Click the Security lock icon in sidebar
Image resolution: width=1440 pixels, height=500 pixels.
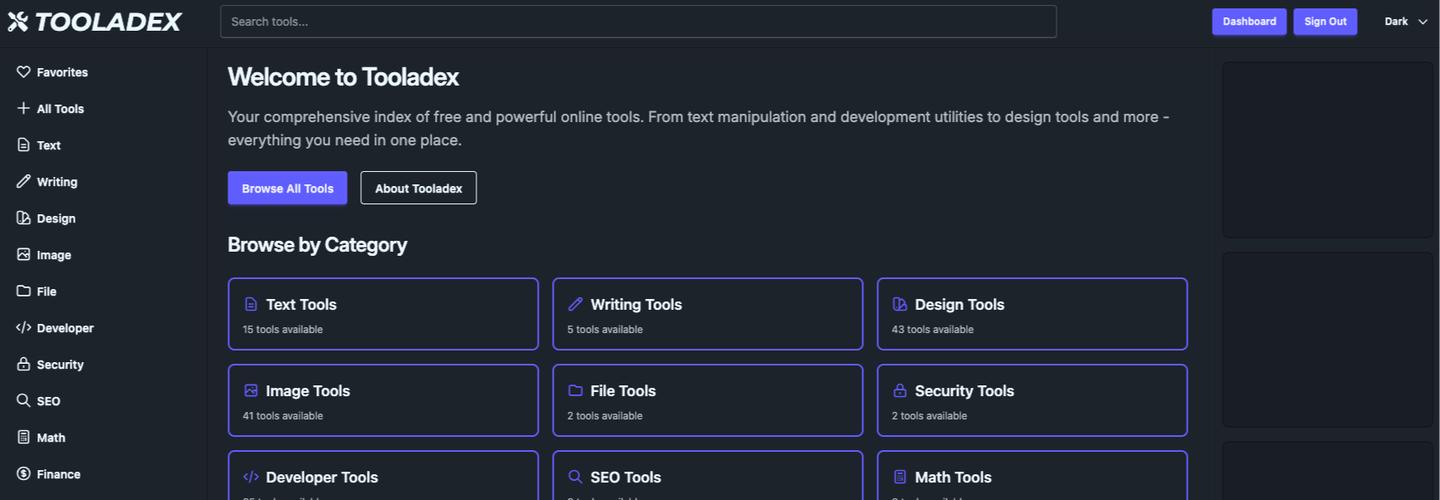coord(24,364)
